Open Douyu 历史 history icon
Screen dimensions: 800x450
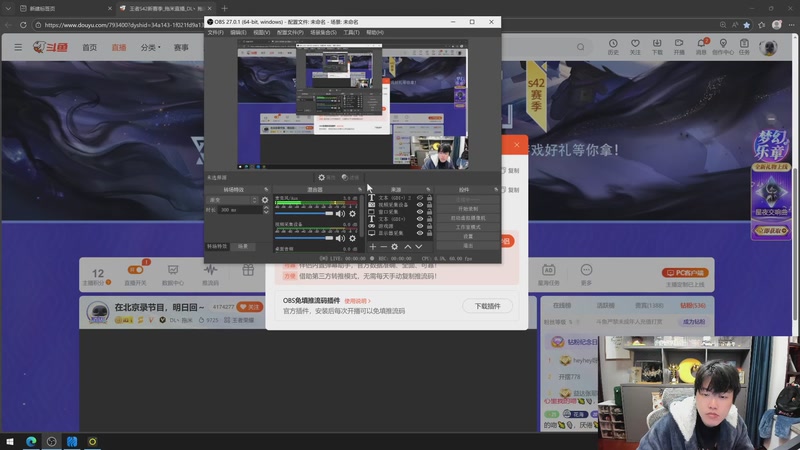[x=613, y=47]
